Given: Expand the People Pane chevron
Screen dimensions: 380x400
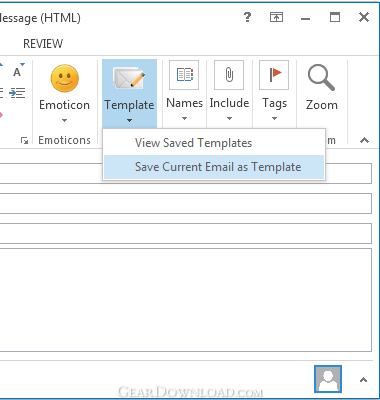Looking at the screenshot, I should pos(364,380).
